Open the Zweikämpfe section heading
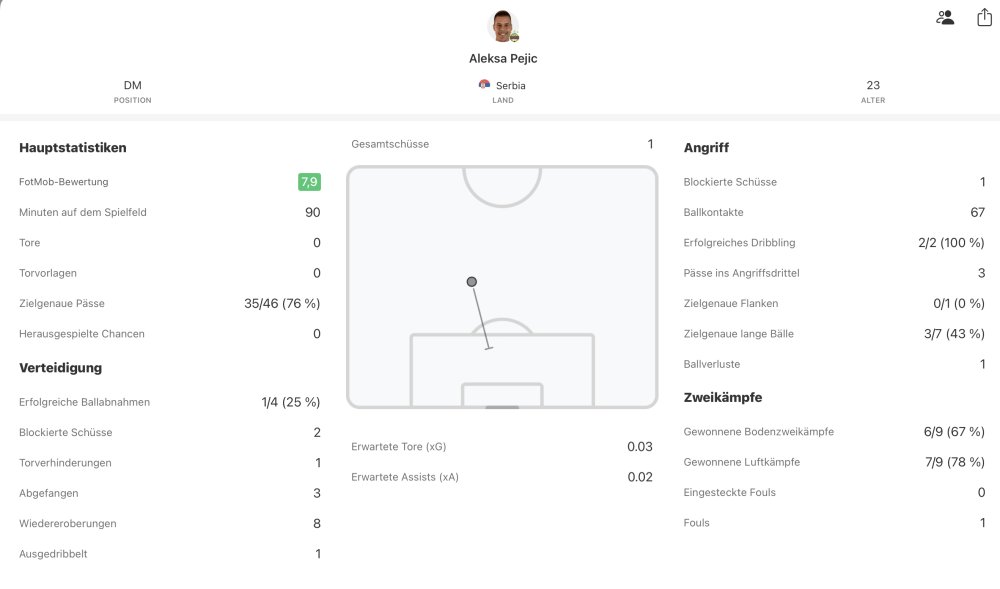This screenshot has height=589, width=1000. (x=723, y=397)
